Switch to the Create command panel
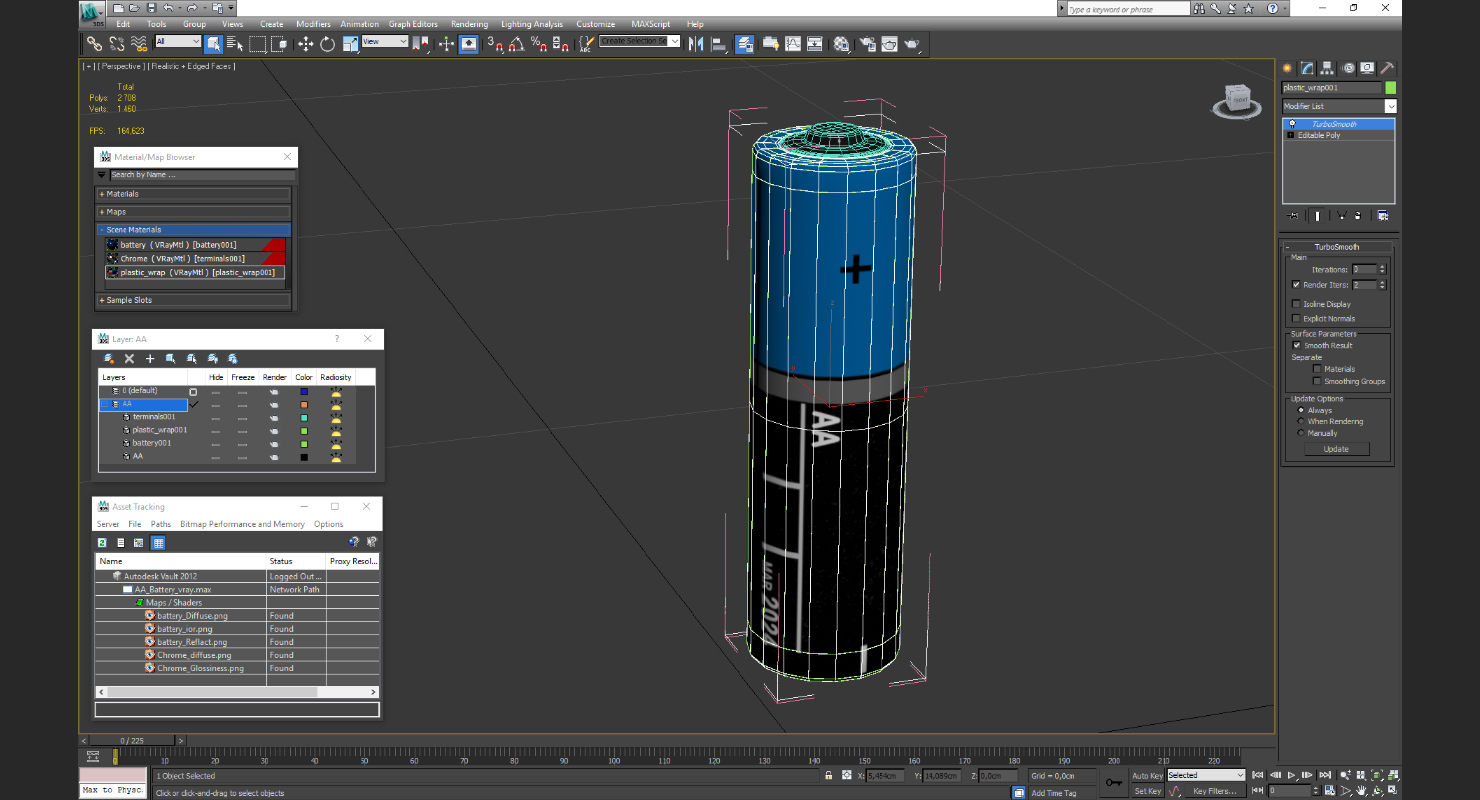The image size is (1480, 800). tap(1289, 68)
